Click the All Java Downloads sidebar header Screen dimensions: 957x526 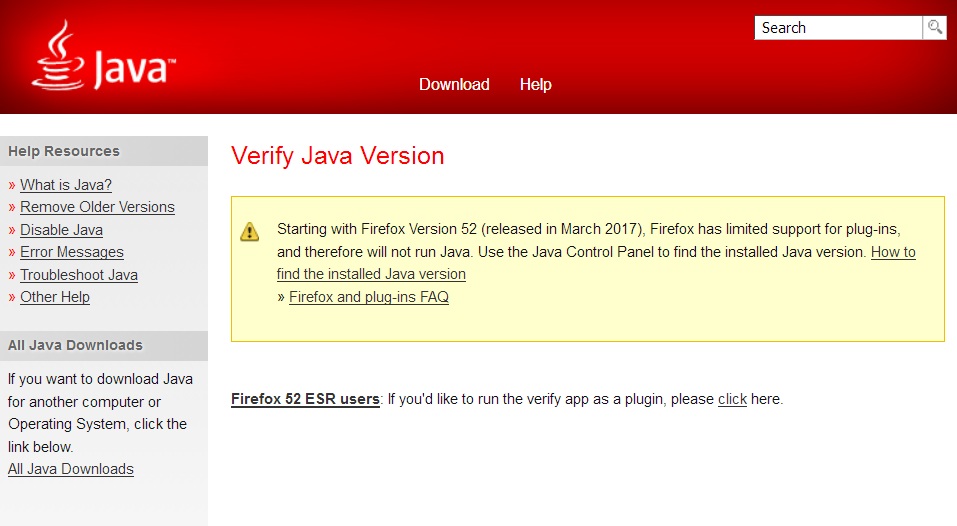104,345
